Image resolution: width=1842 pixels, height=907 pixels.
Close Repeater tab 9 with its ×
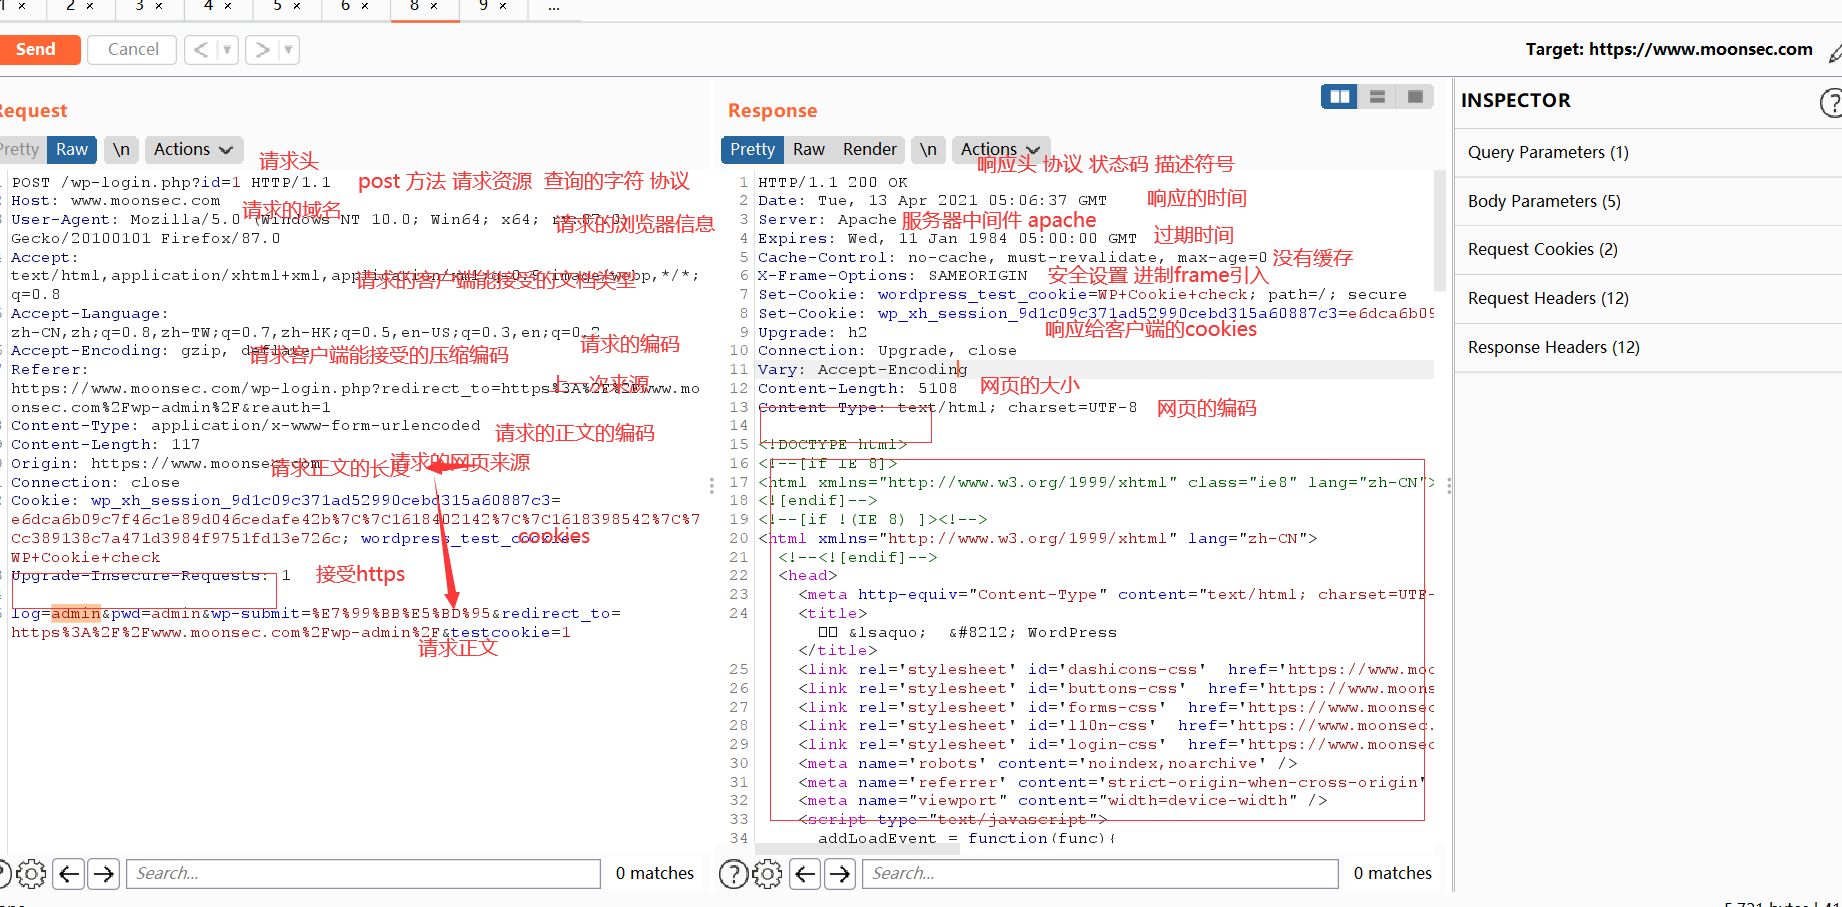[503, 6]
